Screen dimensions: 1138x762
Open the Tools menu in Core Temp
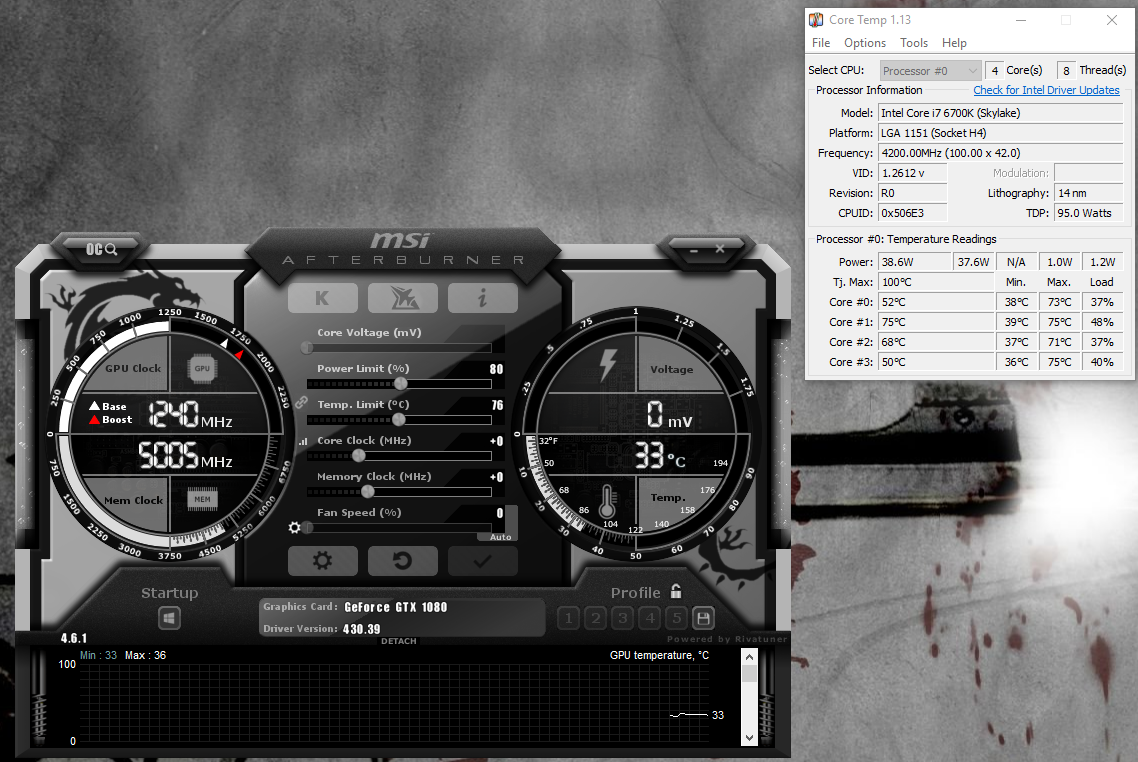click(914, 43)
